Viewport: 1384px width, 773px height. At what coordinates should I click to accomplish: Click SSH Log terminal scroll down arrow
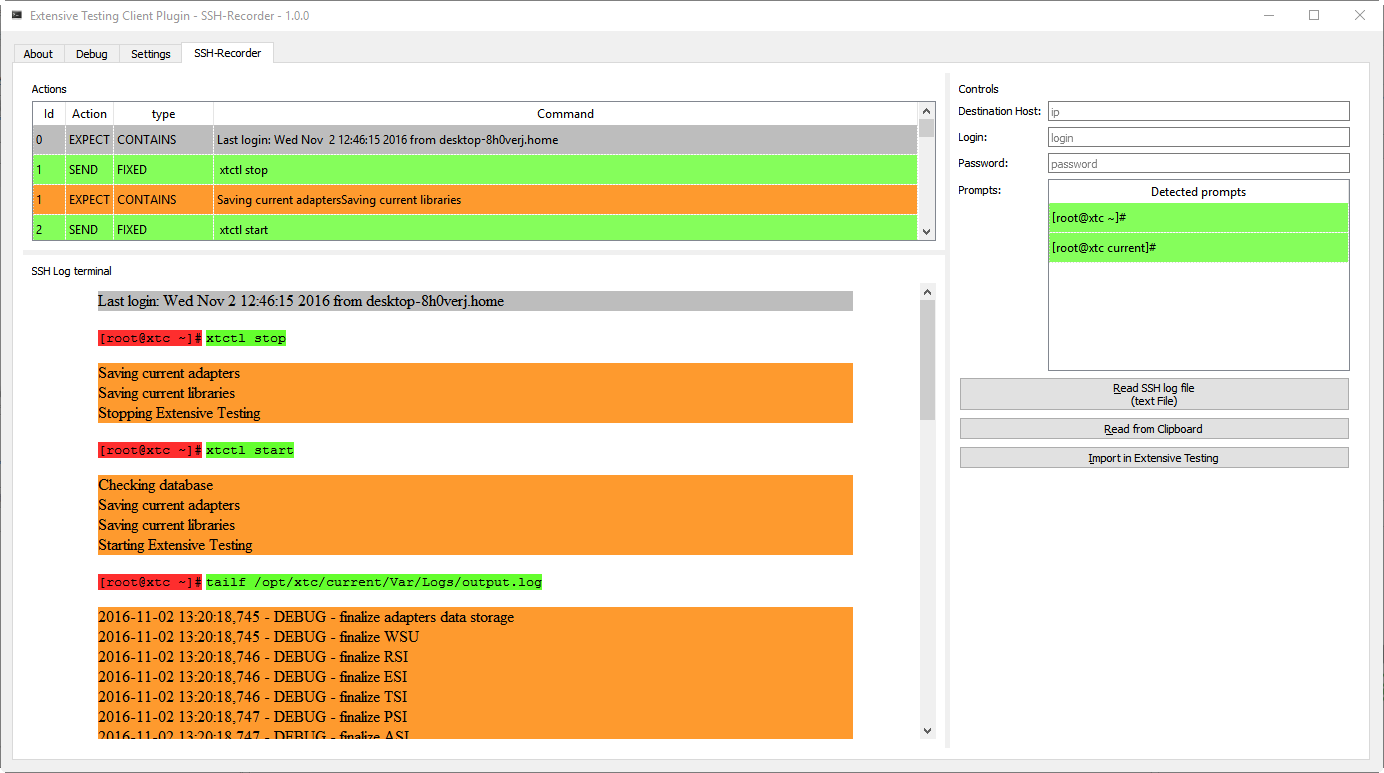927,731
